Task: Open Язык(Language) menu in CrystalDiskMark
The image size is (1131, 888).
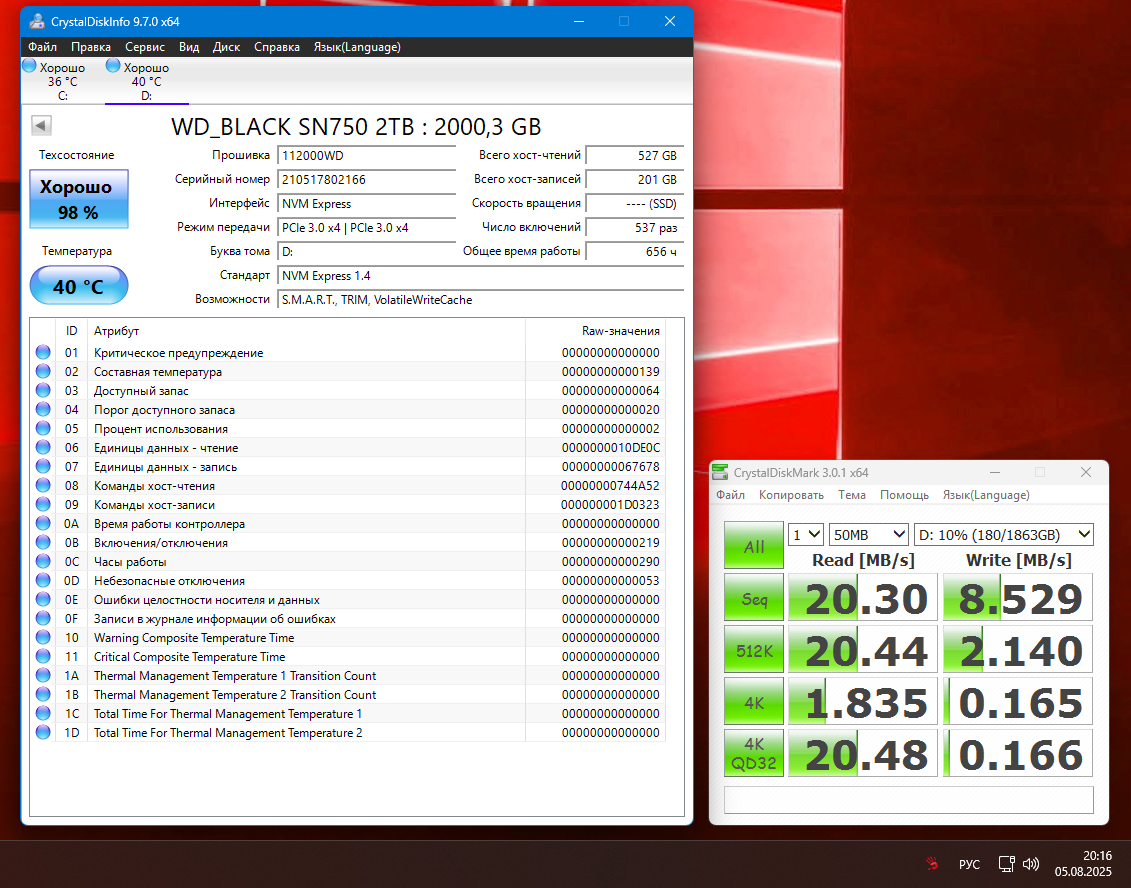Action: (x=986, y=495)
